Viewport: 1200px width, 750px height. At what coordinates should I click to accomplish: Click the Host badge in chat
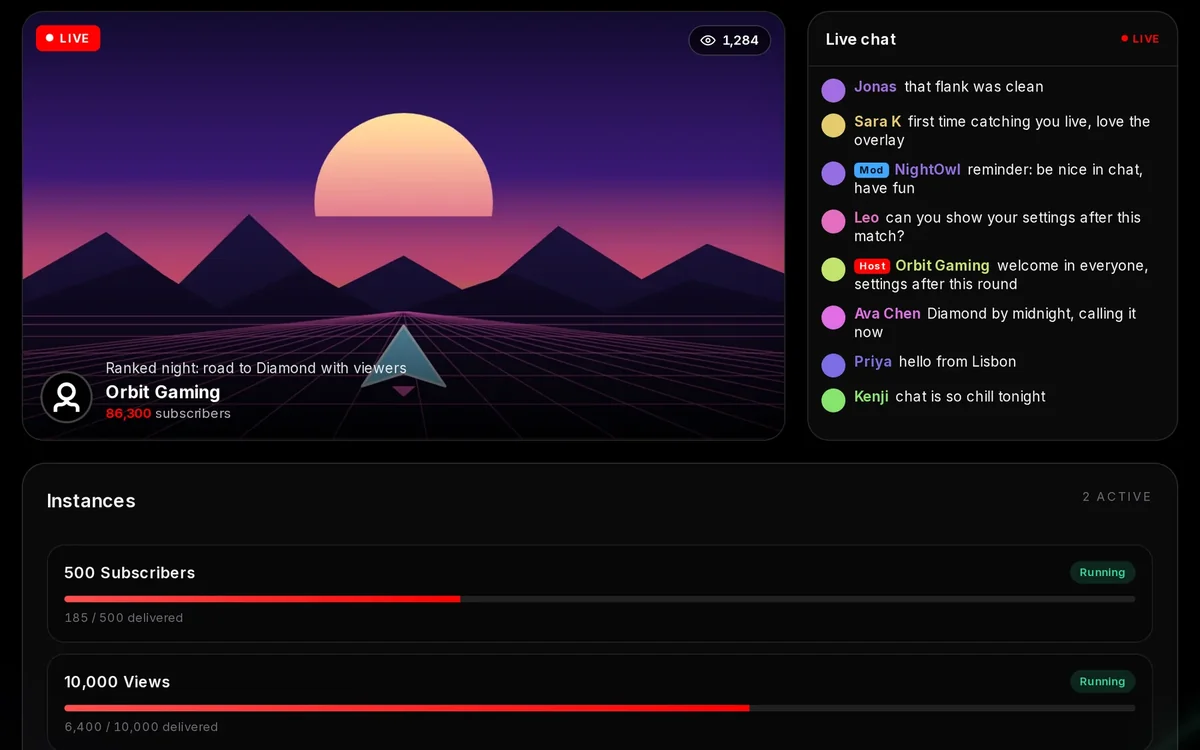point(872,266)
